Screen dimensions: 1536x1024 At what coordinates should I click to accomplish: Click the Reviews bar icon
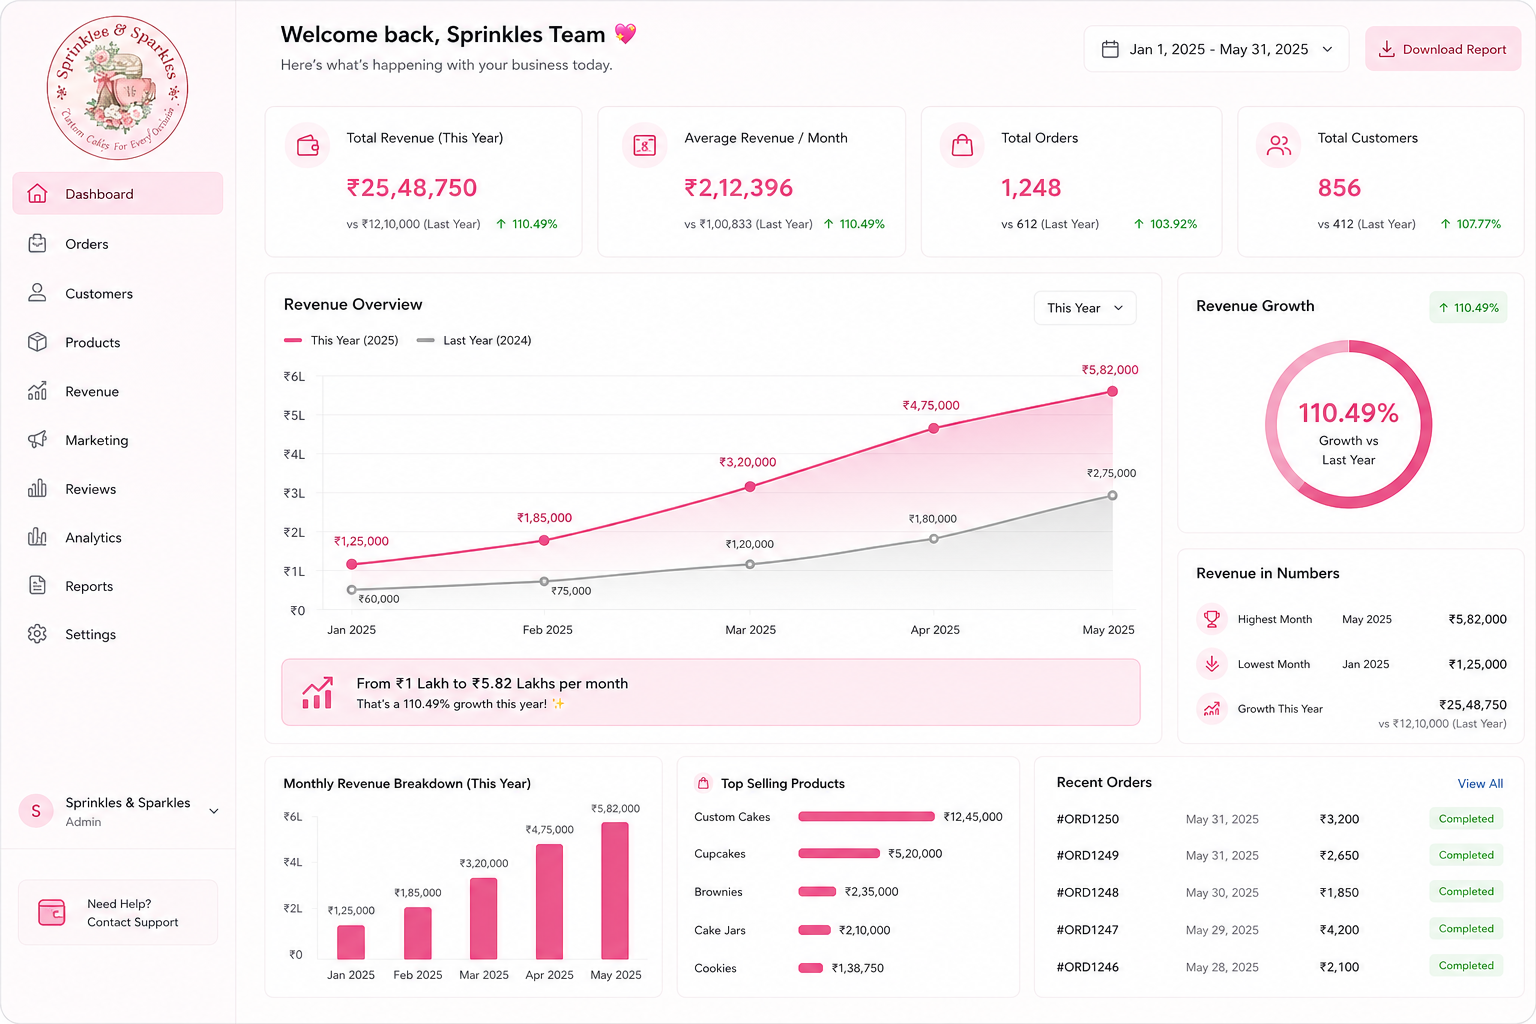coord(37,488)
